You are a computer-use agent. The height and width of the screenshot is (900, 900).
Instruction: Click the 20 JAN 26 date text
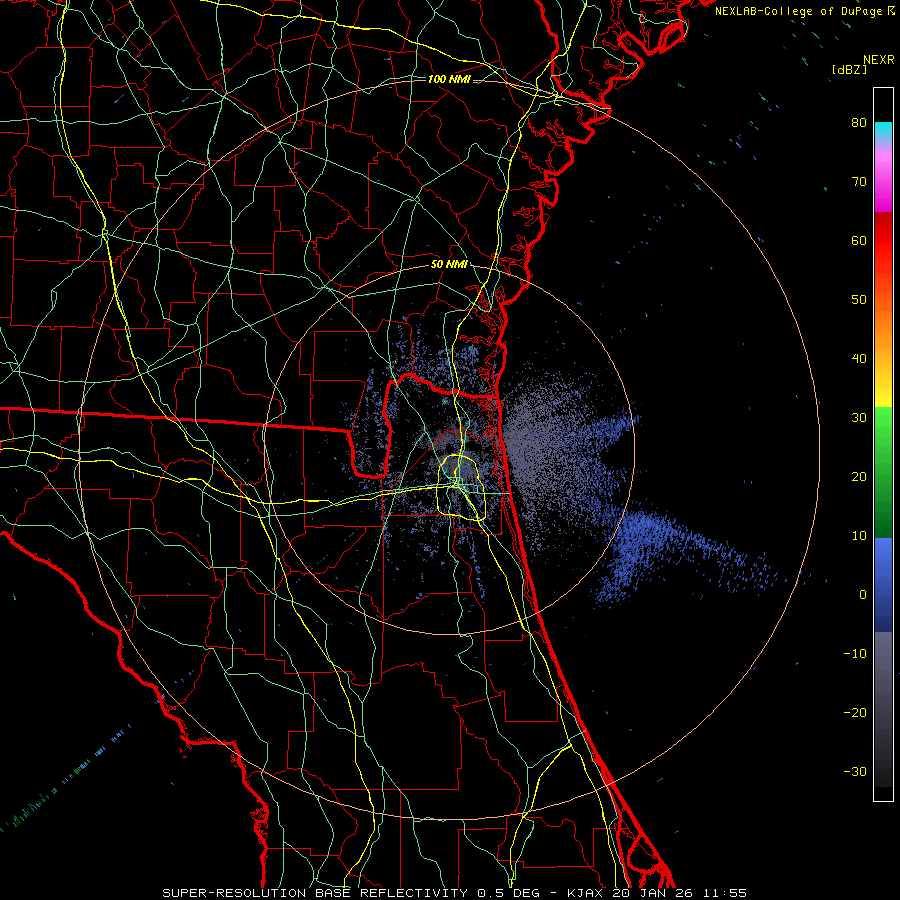[655, 893]
